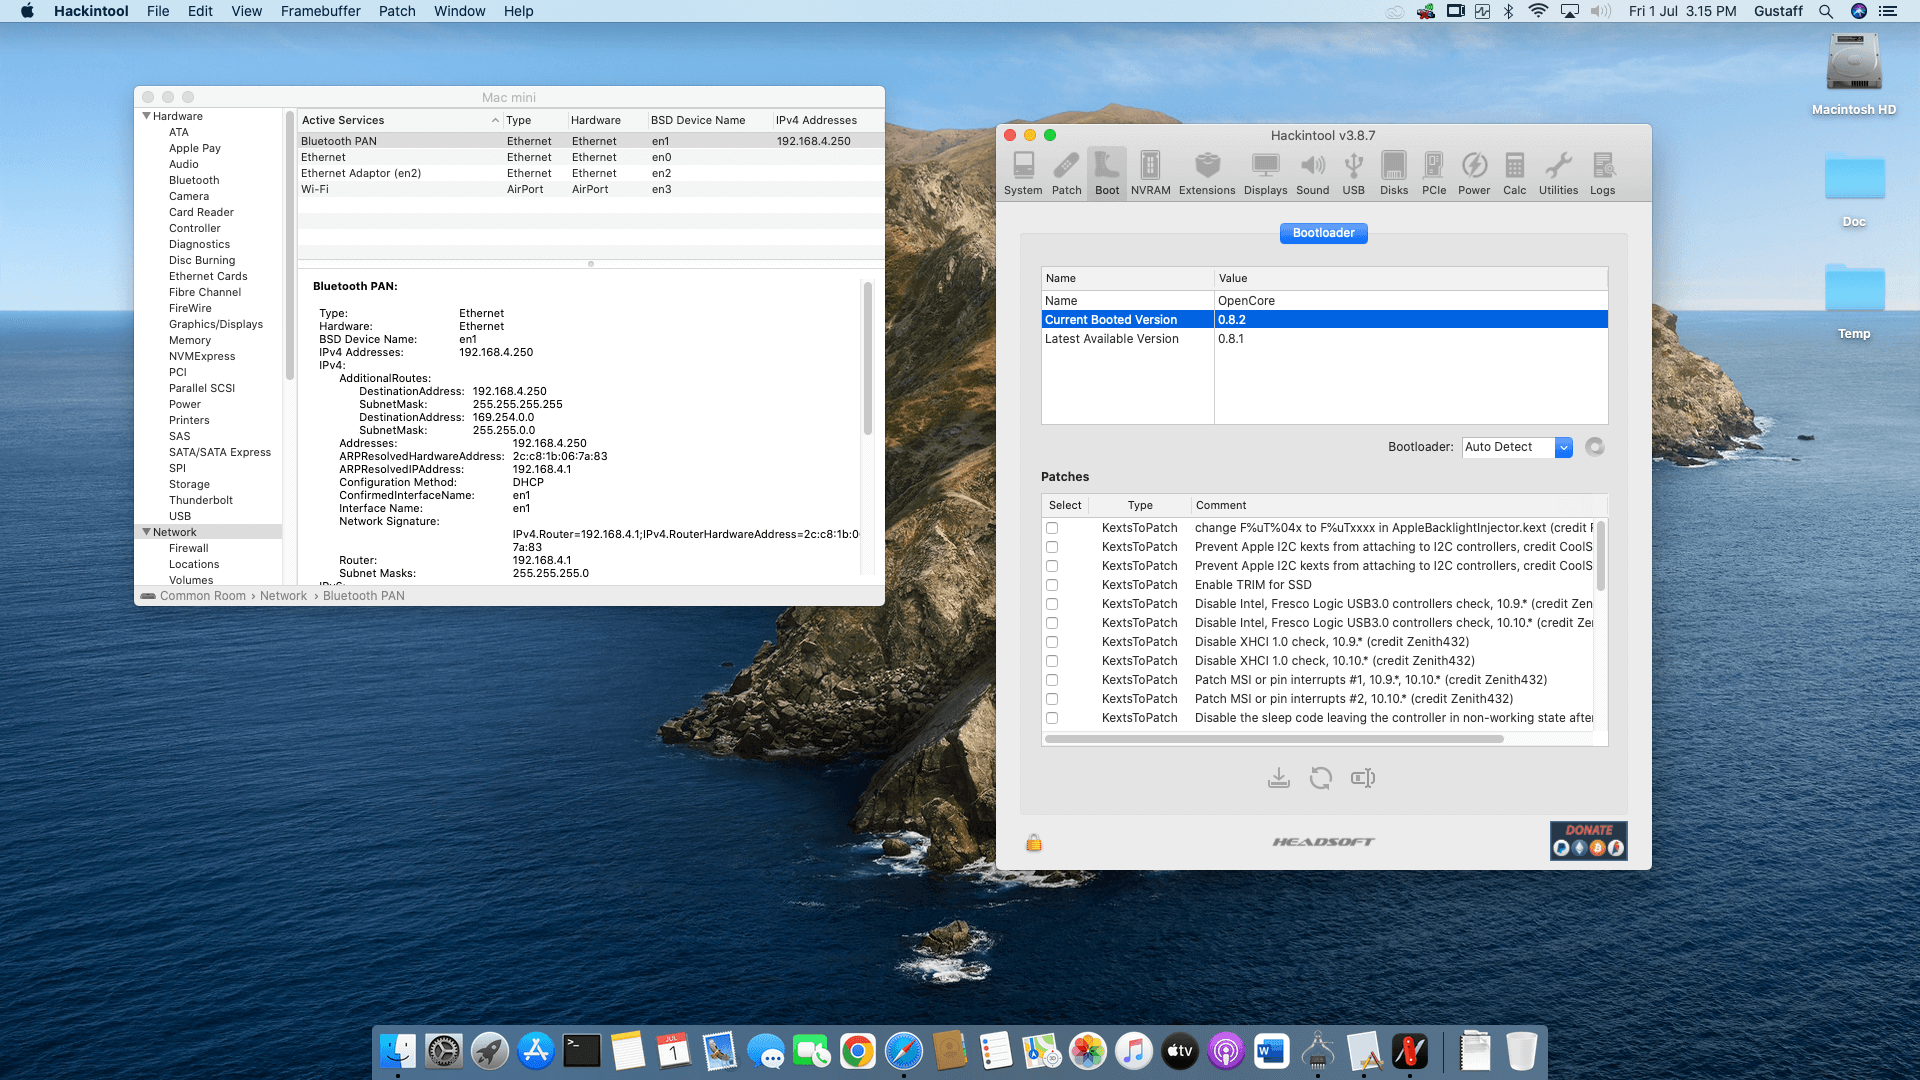Open the PCIe device list
The height and width of the screenshot is (1080, 1920).
pos(1434,172)
